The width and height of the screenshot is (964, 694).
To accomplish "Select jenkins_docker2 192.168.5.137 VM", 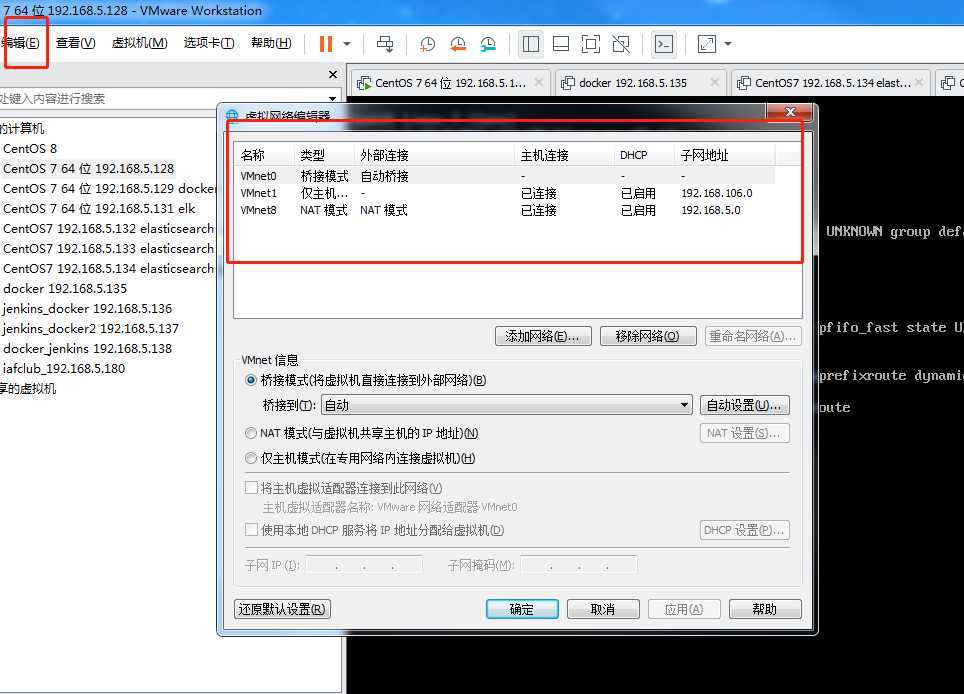I will (x=90, y=328).
